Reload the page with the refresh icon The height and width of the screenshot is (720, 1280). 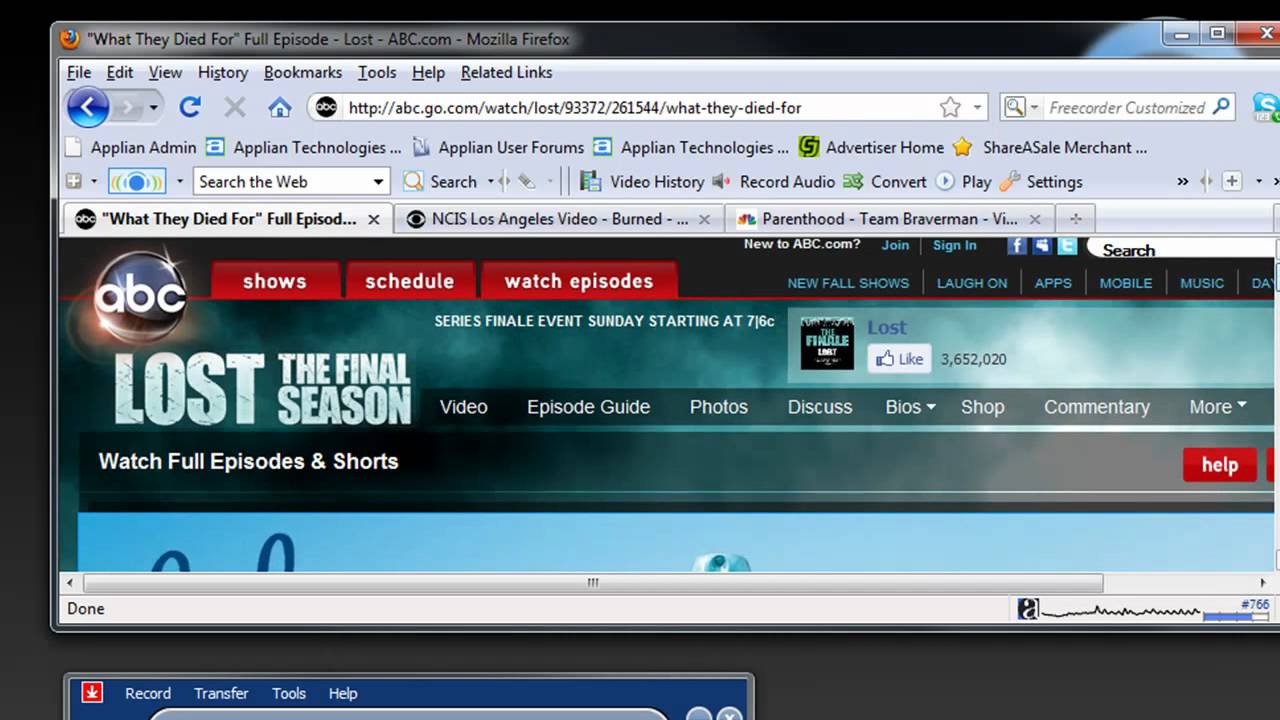pos(190,107)
